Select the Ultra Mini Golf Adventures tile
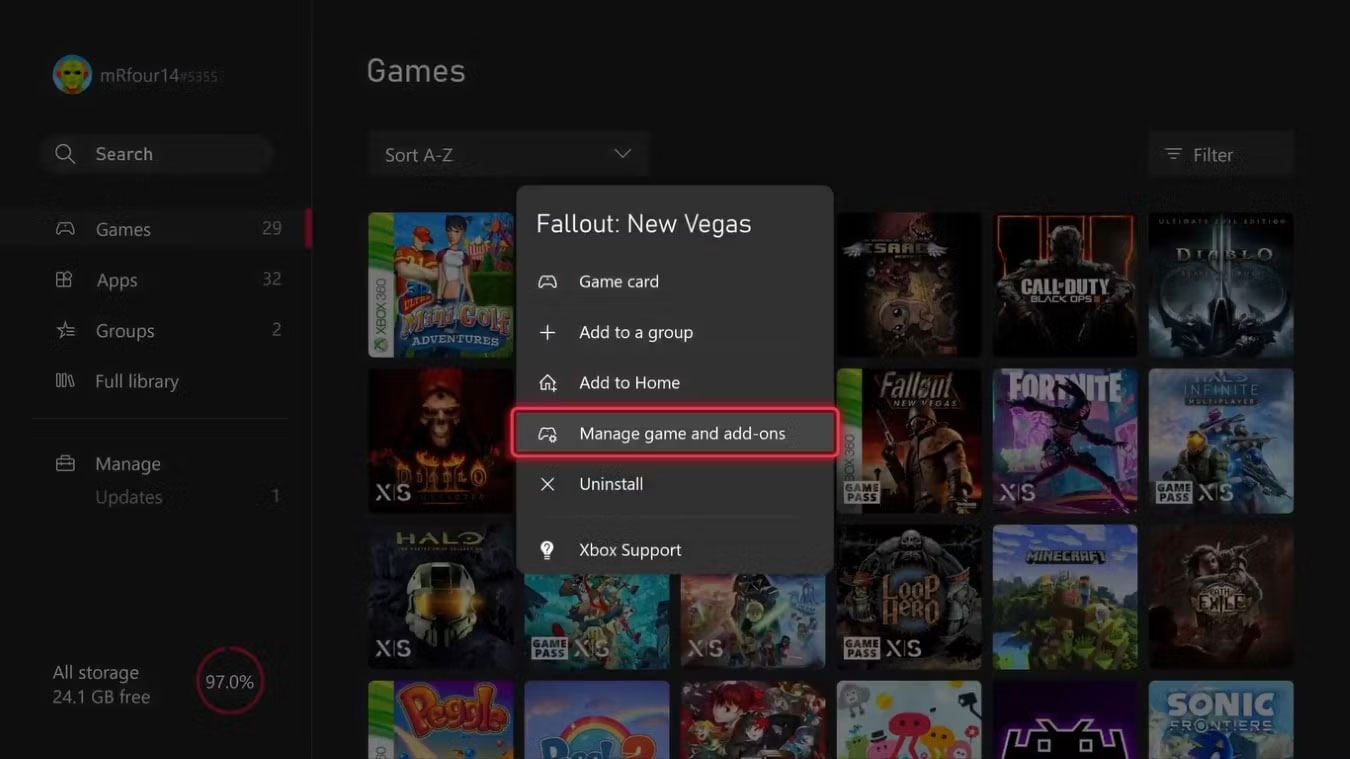1350x759 pixels. pyautogui.click(x=441, y=285)
